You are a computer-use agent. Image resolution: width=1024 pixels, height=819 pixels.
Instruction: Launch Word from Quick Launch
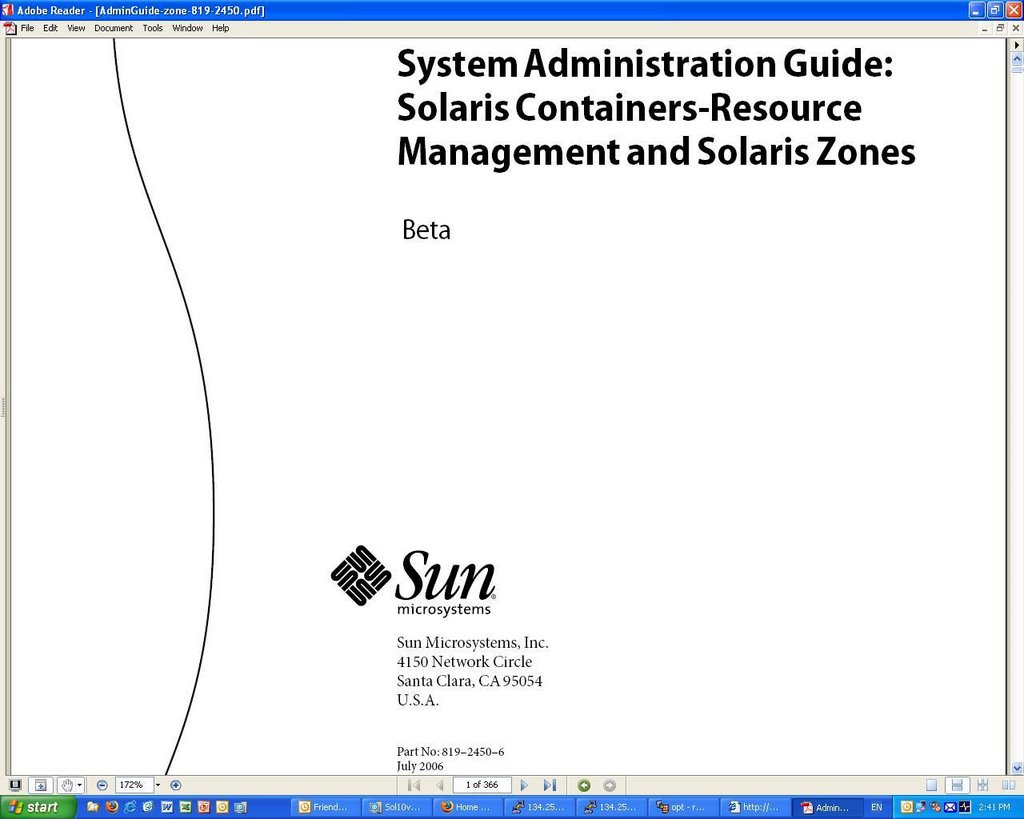click(x=167, y=807)
